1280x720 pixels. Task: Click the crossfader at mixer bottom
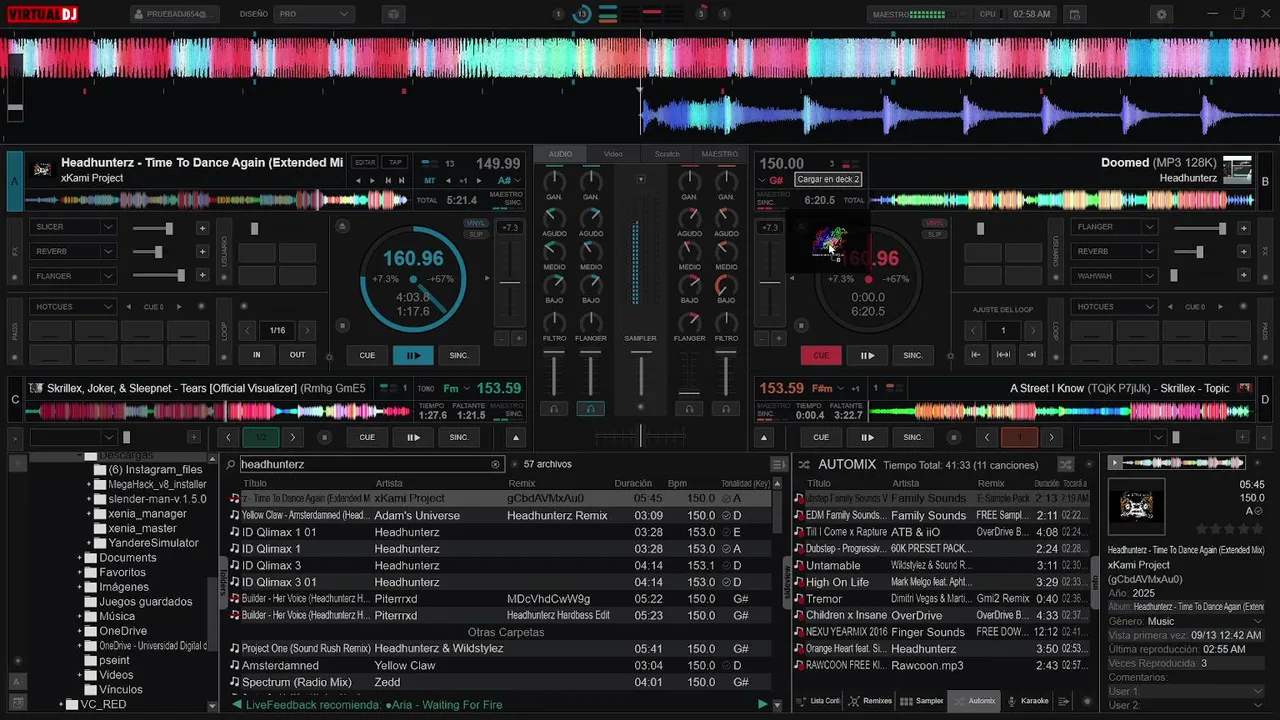[641, 435]
